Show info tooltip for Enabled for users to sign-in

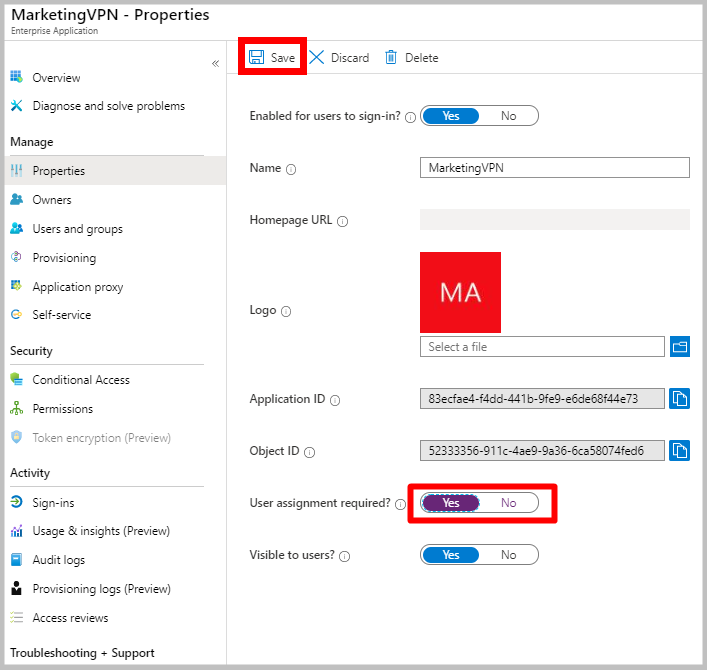point(410,117)
